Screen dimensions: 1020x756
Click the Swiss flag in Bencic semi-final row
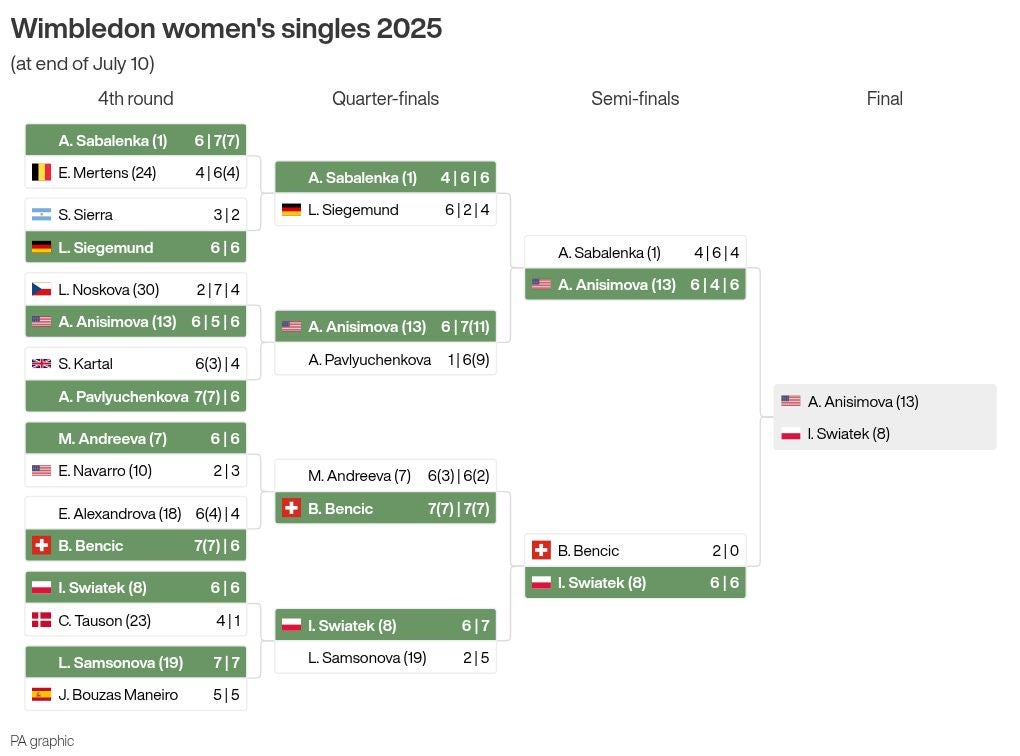tap(541, 550)
